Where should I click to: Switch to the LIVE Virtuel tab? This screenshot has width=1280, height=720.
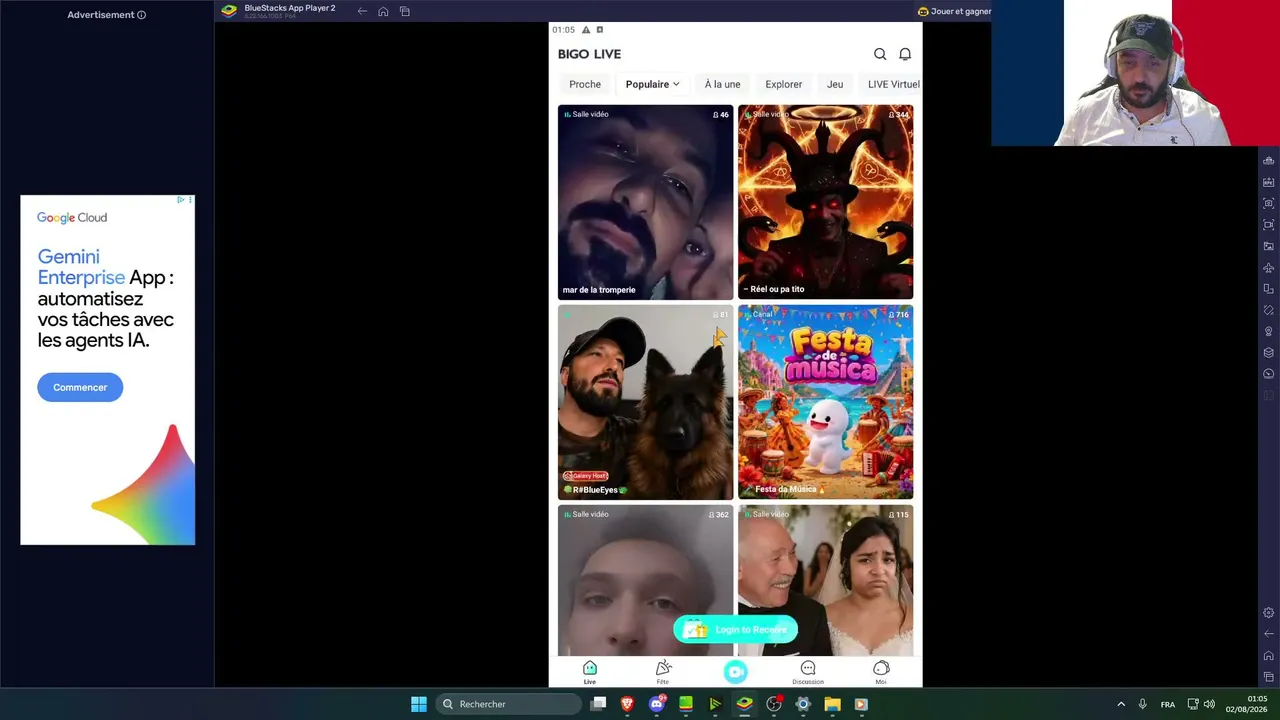894,84
